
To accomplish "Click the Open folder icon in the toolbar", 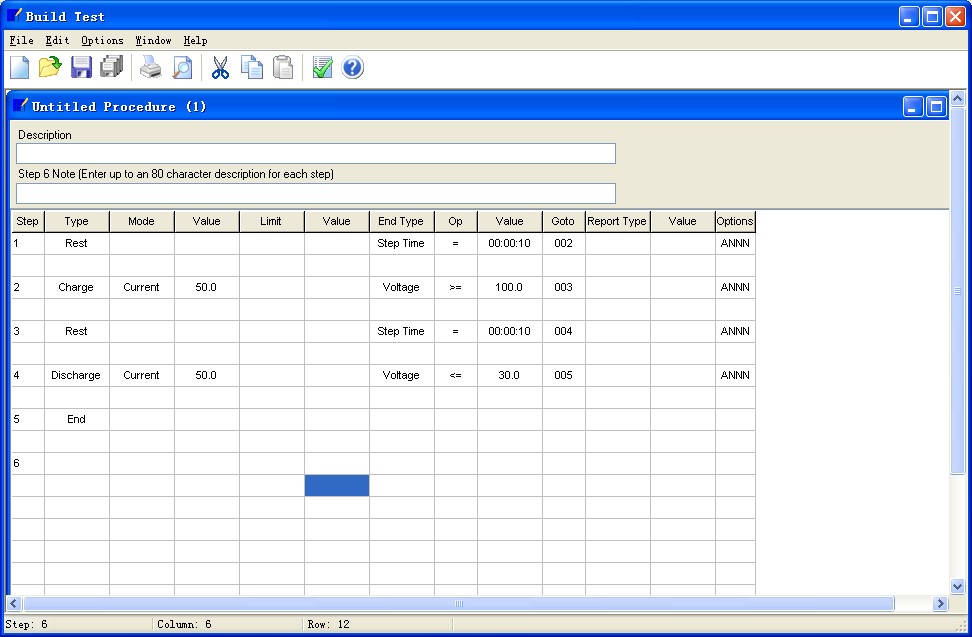I will tap(50, 68).
